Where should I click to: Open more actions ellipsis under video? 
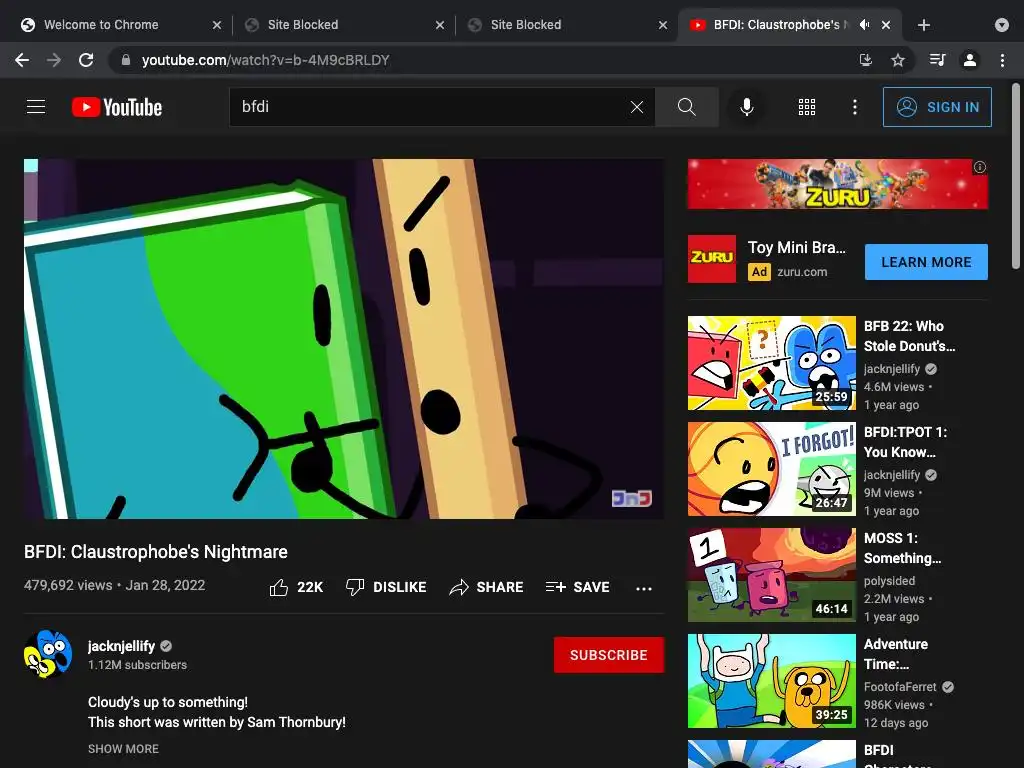(x=644, y=588)
